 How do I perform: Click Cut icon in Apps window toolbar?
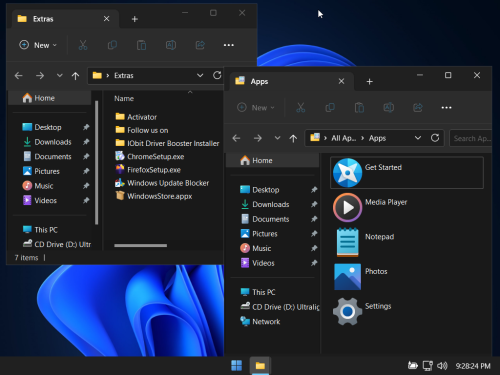pyautogui.click(x=301, y=108)
